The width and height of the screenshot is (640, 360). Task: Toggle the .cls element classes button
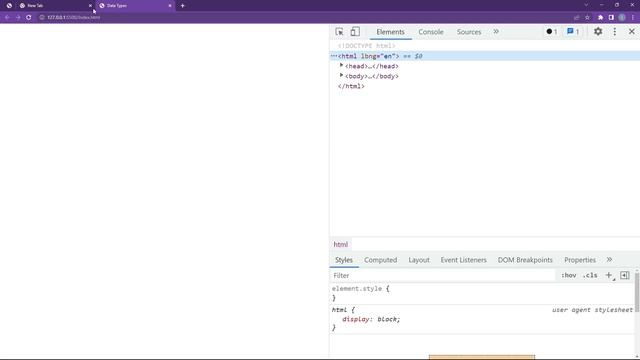coord(590,276)
